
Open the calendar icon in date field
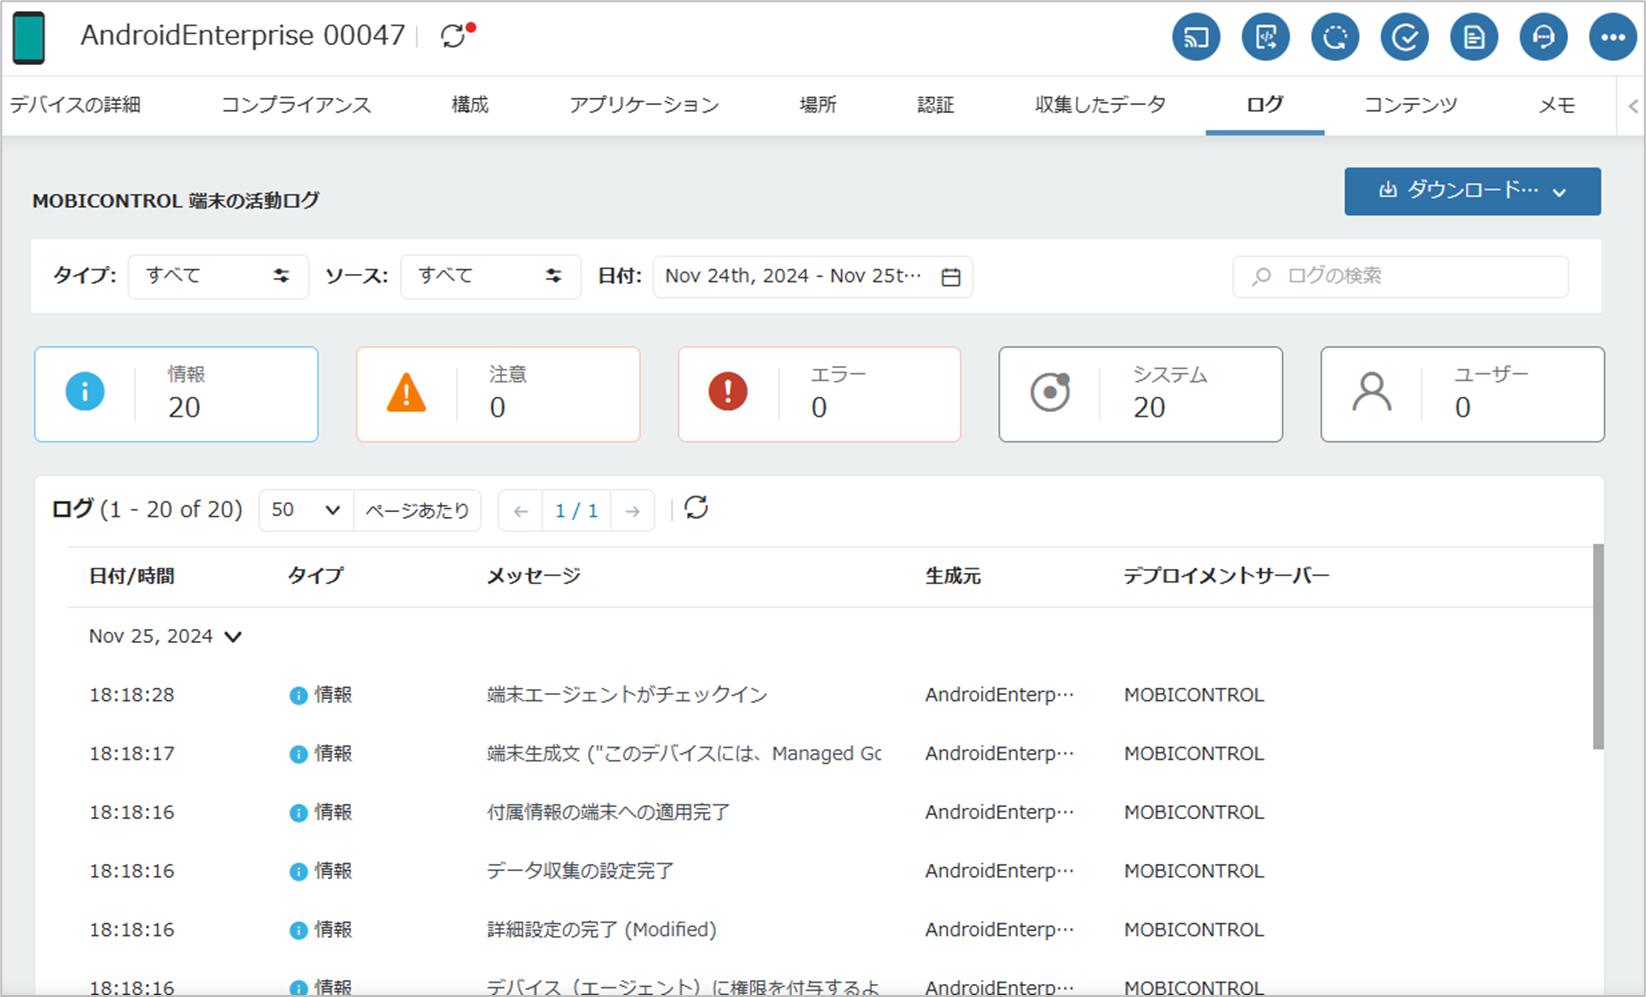tap(951, 277)
